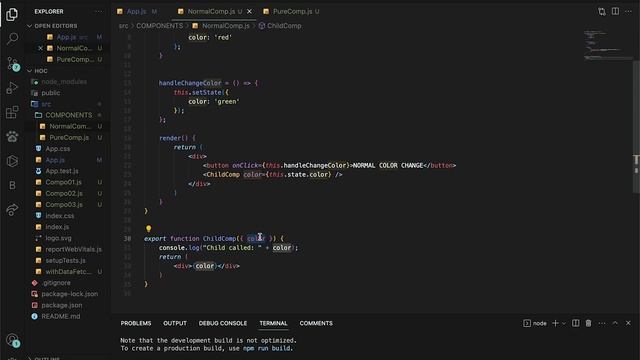This screenshot has height=360, width=640.
Task: Select the TERMINAL panel tab
Action: click(x=273, y=323)
